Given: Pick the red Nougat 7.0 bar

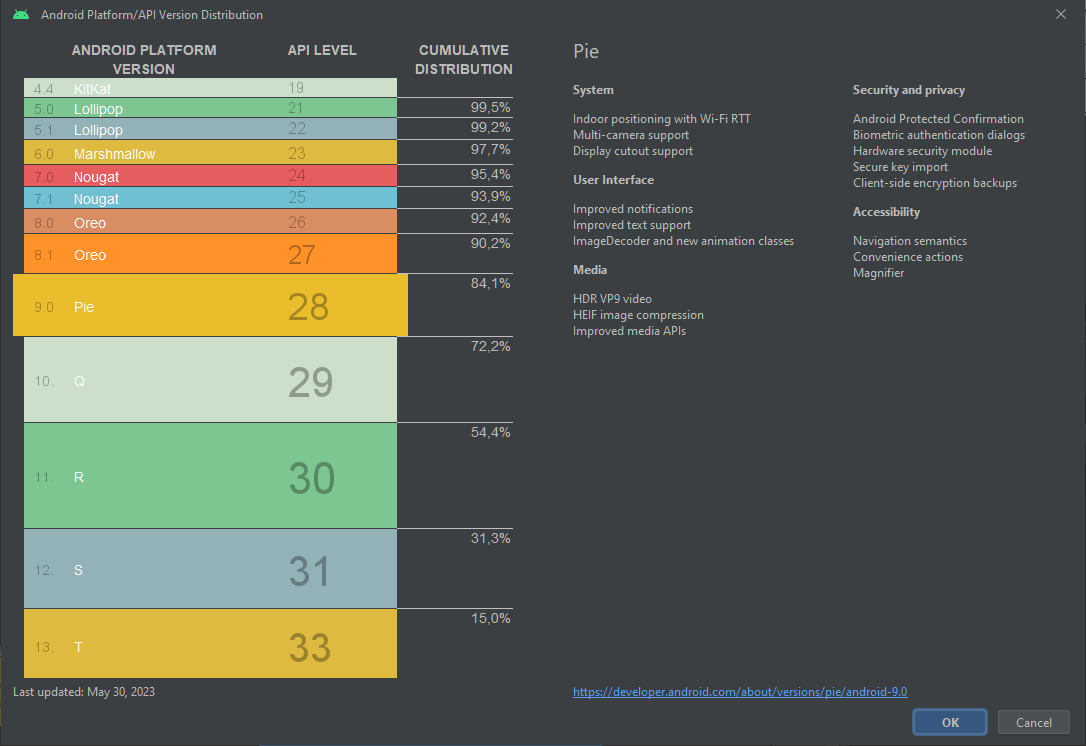Looking at the screenshot, I should coord(210,176).
